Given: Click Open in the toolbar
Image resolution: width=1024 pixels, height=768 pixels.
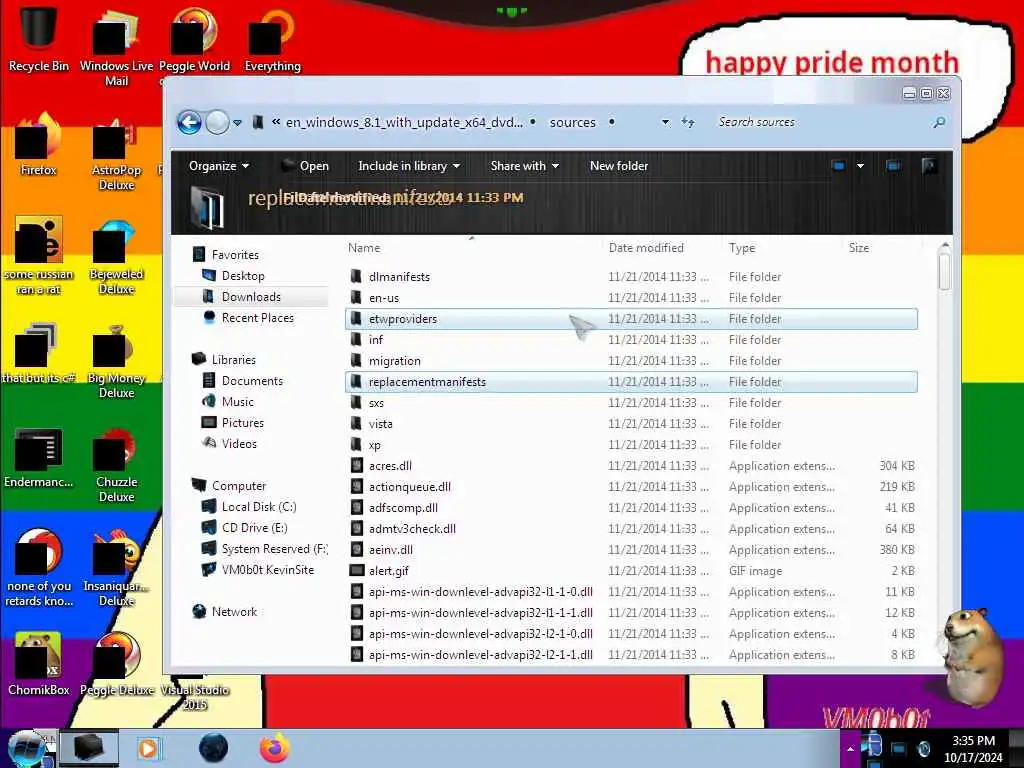Looking at the screenshot, I should click(305, 166).
